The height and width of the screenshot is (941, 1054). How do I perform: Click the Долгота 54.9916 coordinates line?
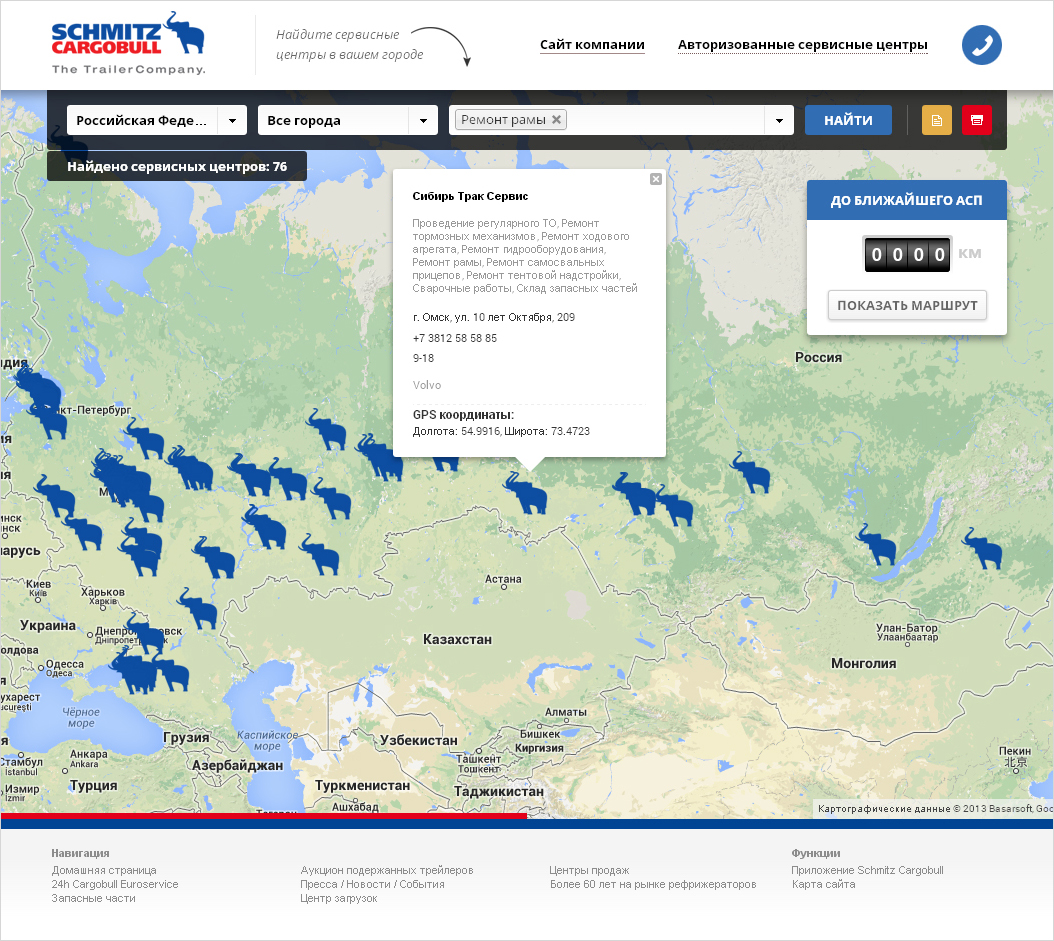501,432
